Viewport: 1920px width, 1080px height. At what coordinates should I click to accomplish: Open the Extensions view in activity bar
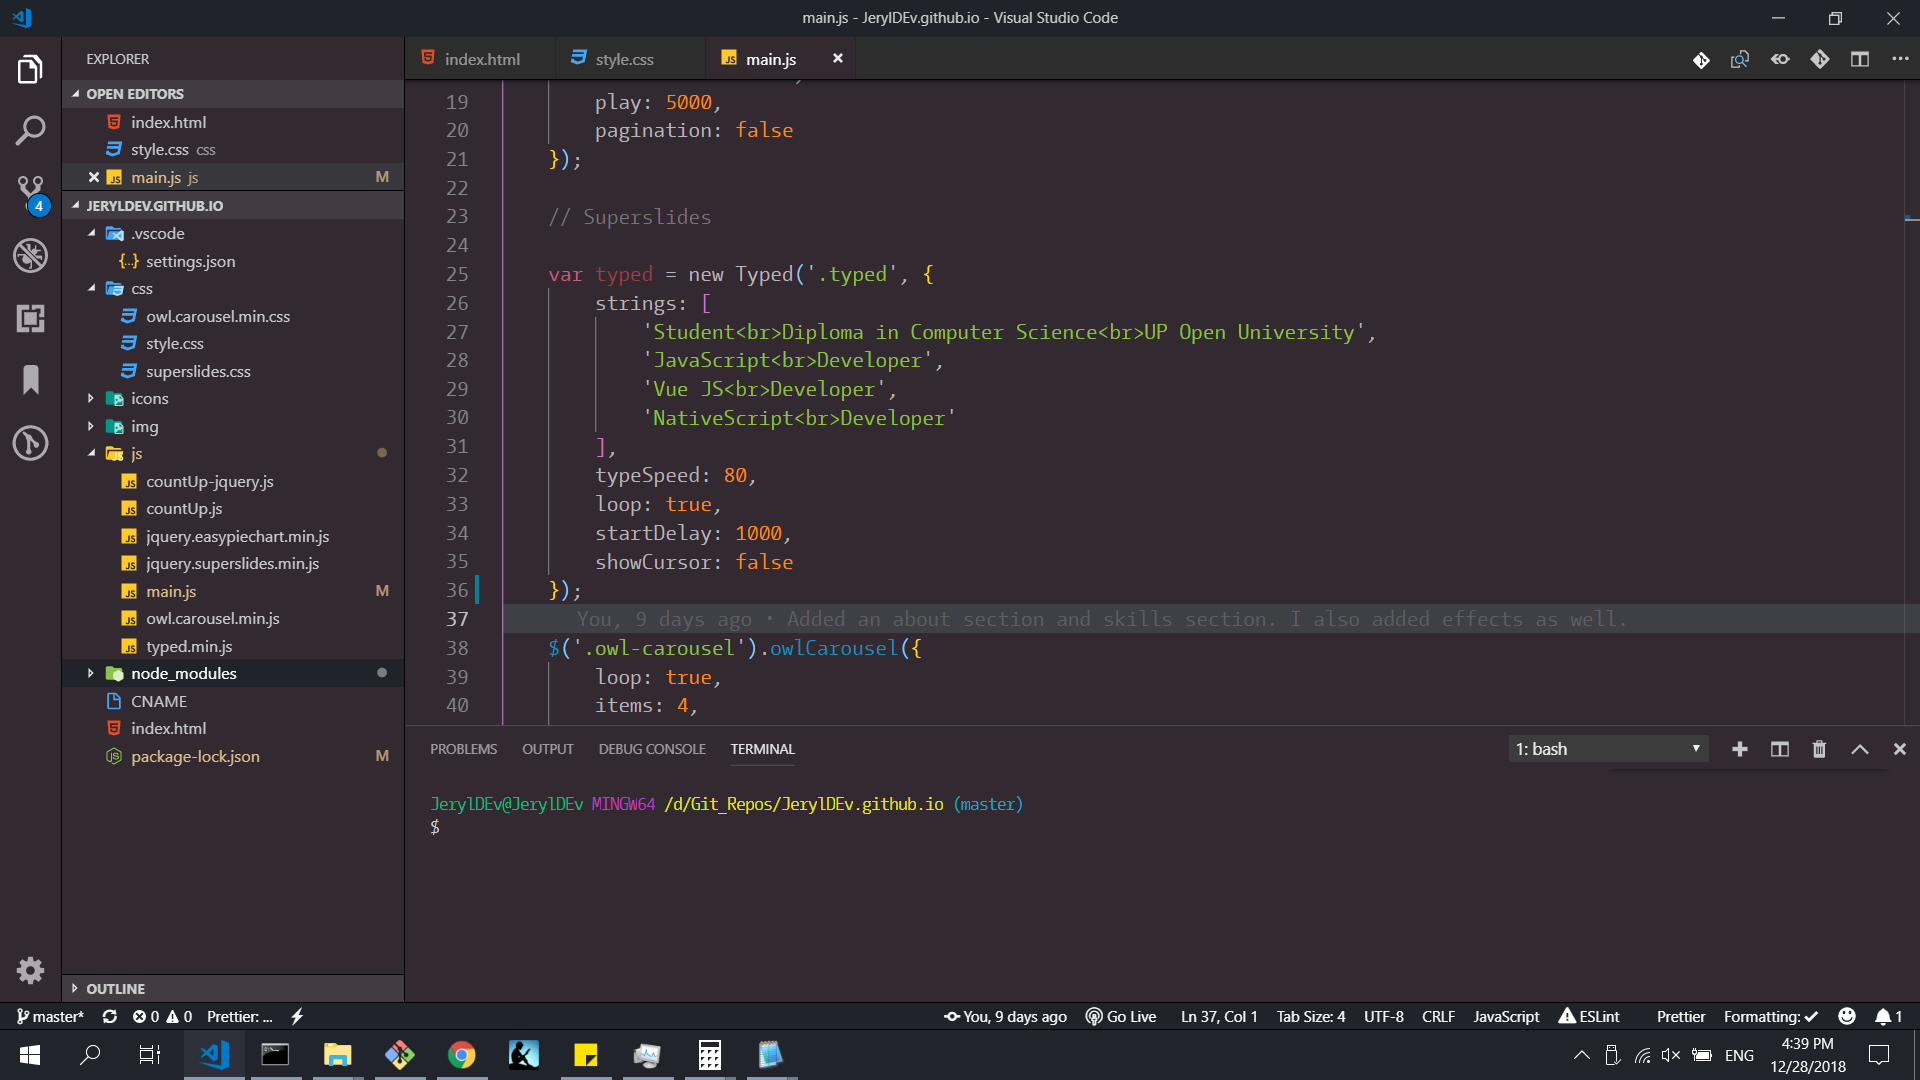click(30, 318)
